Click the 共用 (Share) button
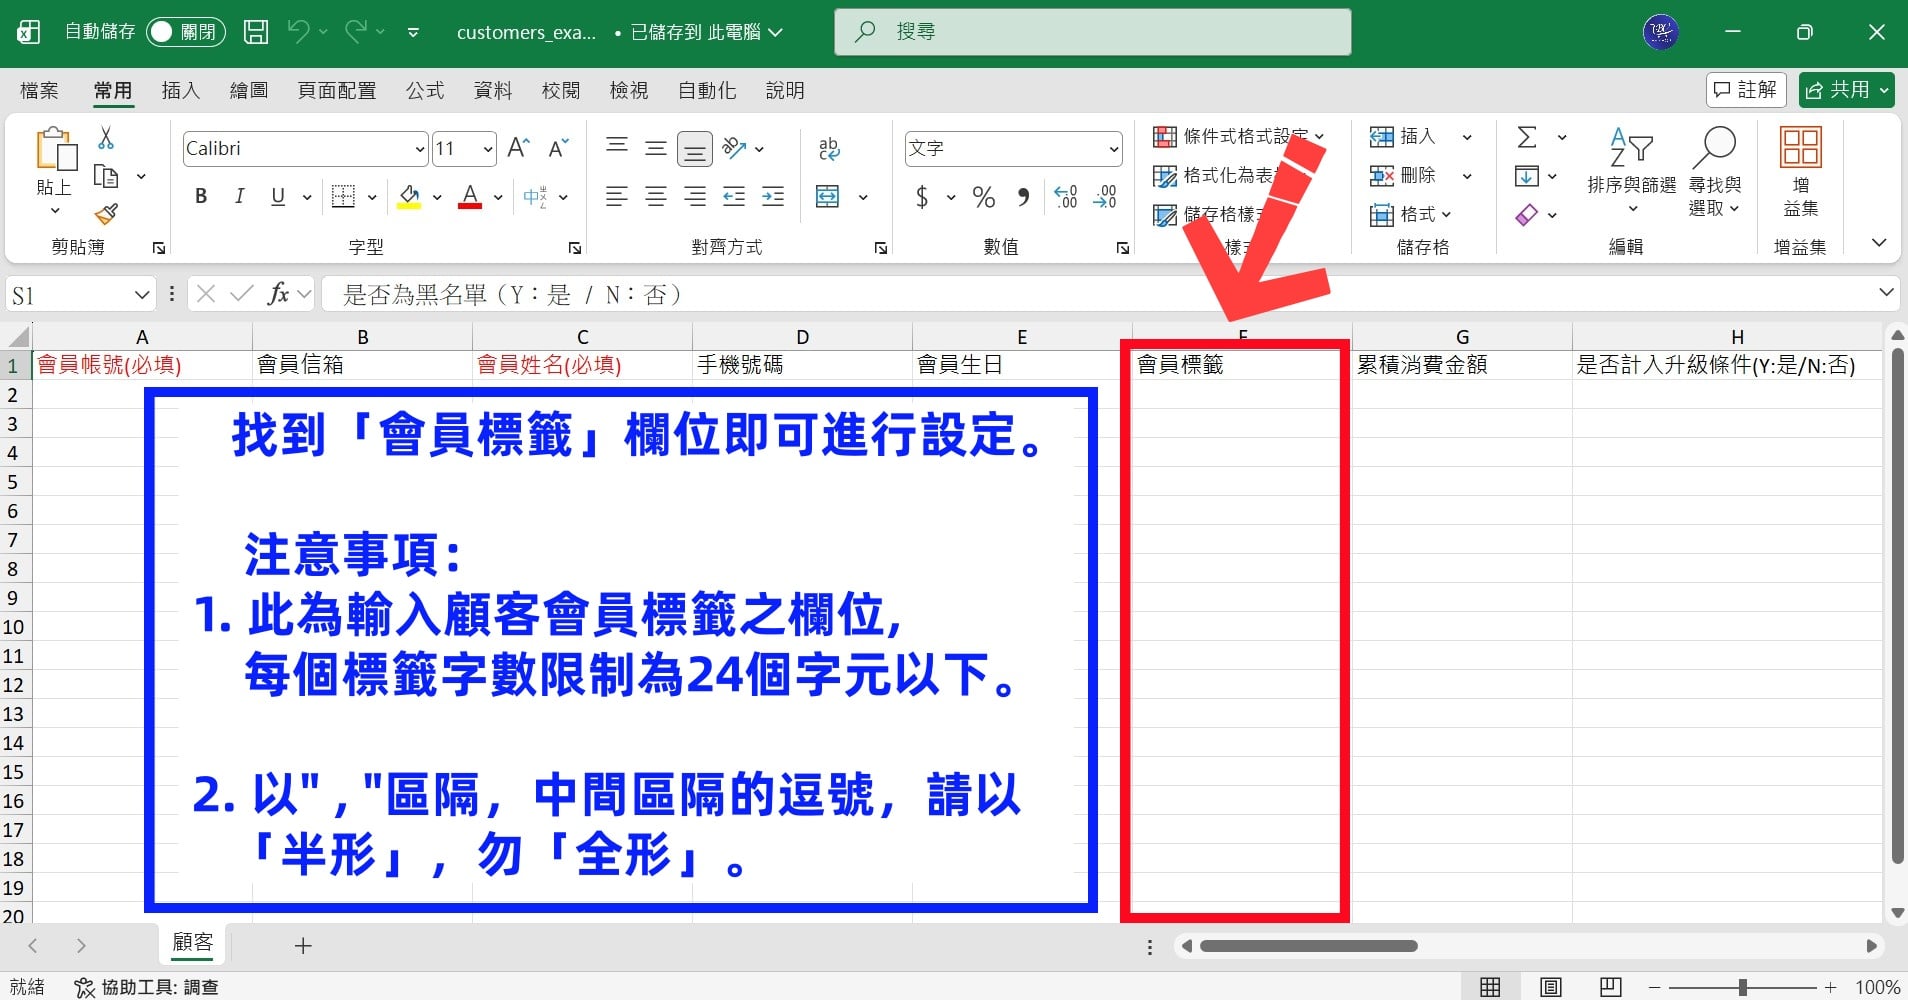This screenshot has height=1000, width=1908. point(1846,90)
